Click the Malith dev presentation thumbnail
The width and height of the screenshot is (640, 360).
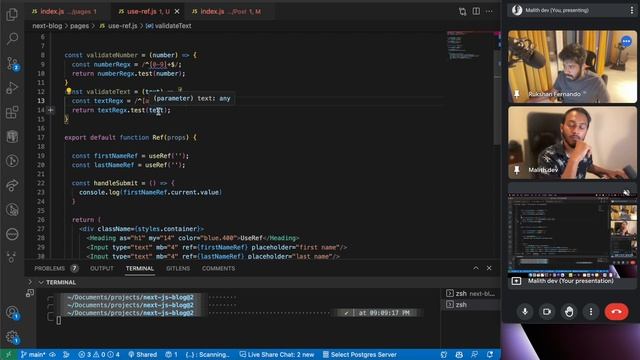pyautogui.click(x=572, y=236)
